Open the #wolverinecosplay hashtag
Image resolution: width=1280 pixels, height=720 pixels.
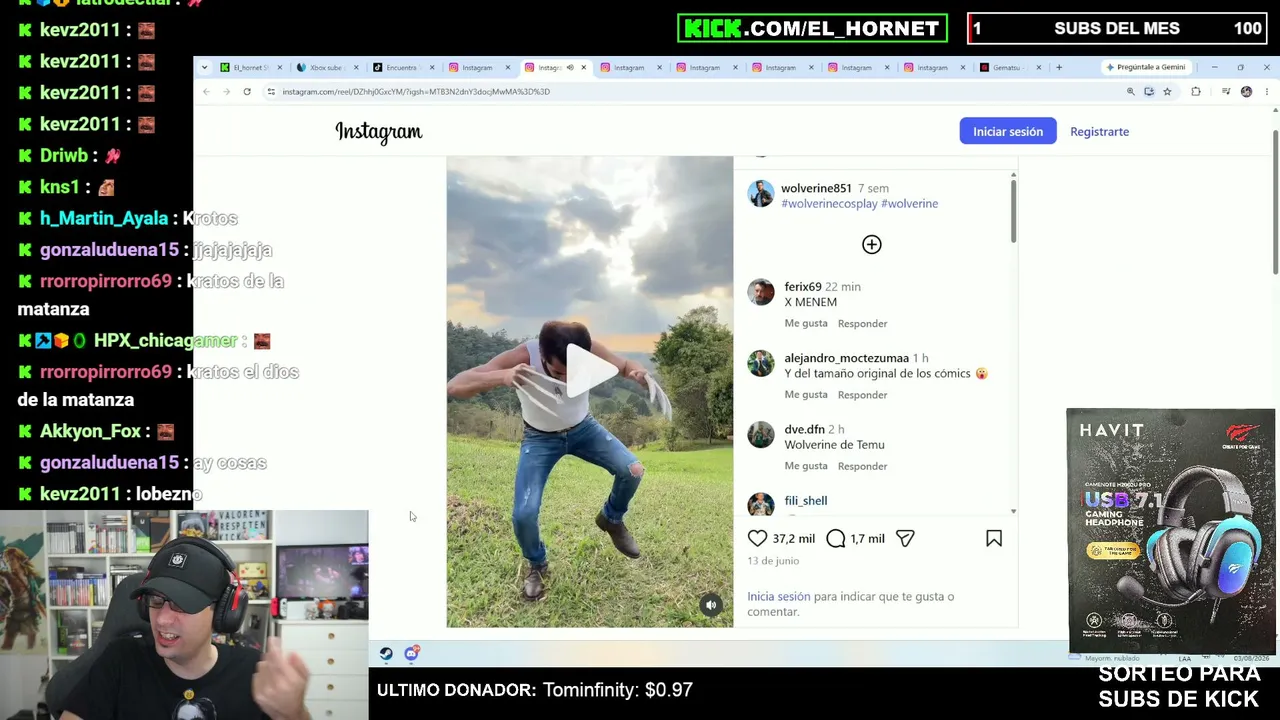pyautogui.click(x=829, y=203)
